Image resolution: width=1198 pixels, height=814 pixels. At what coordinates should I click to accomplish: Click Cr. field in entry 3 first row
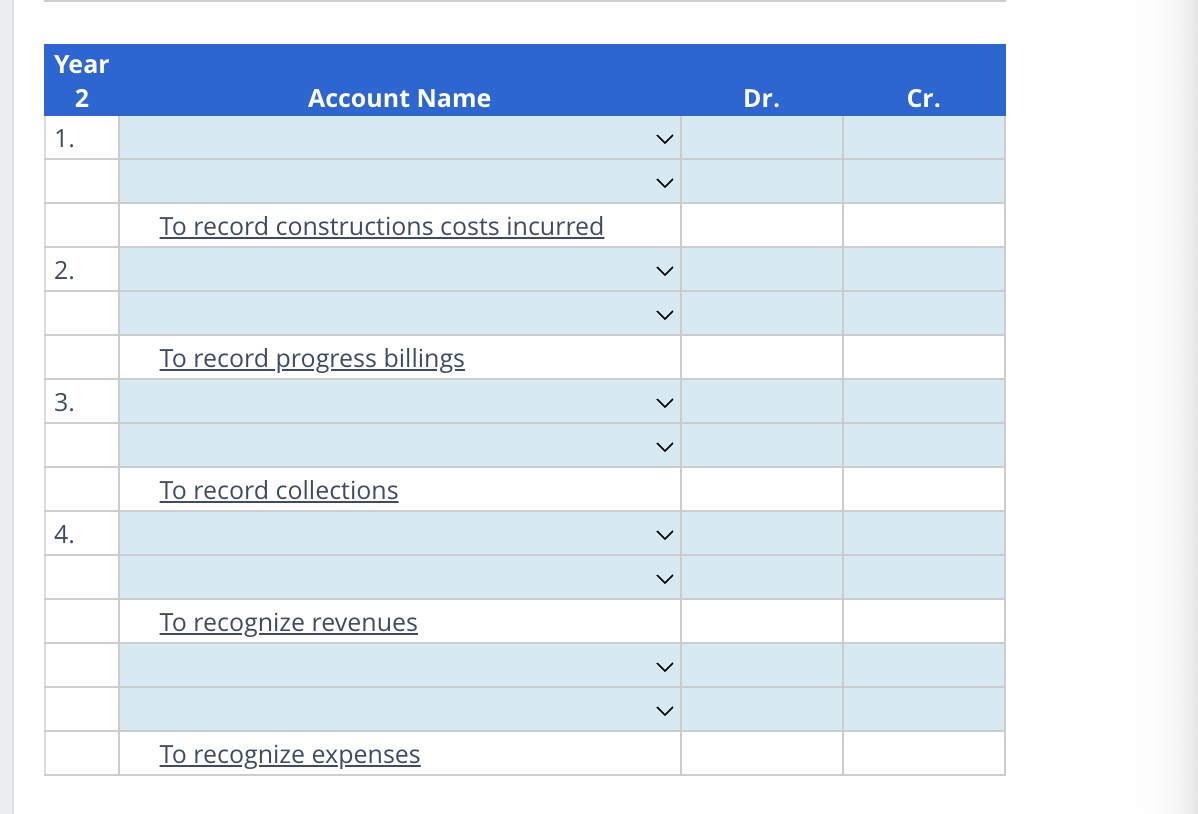pos(924,402)
